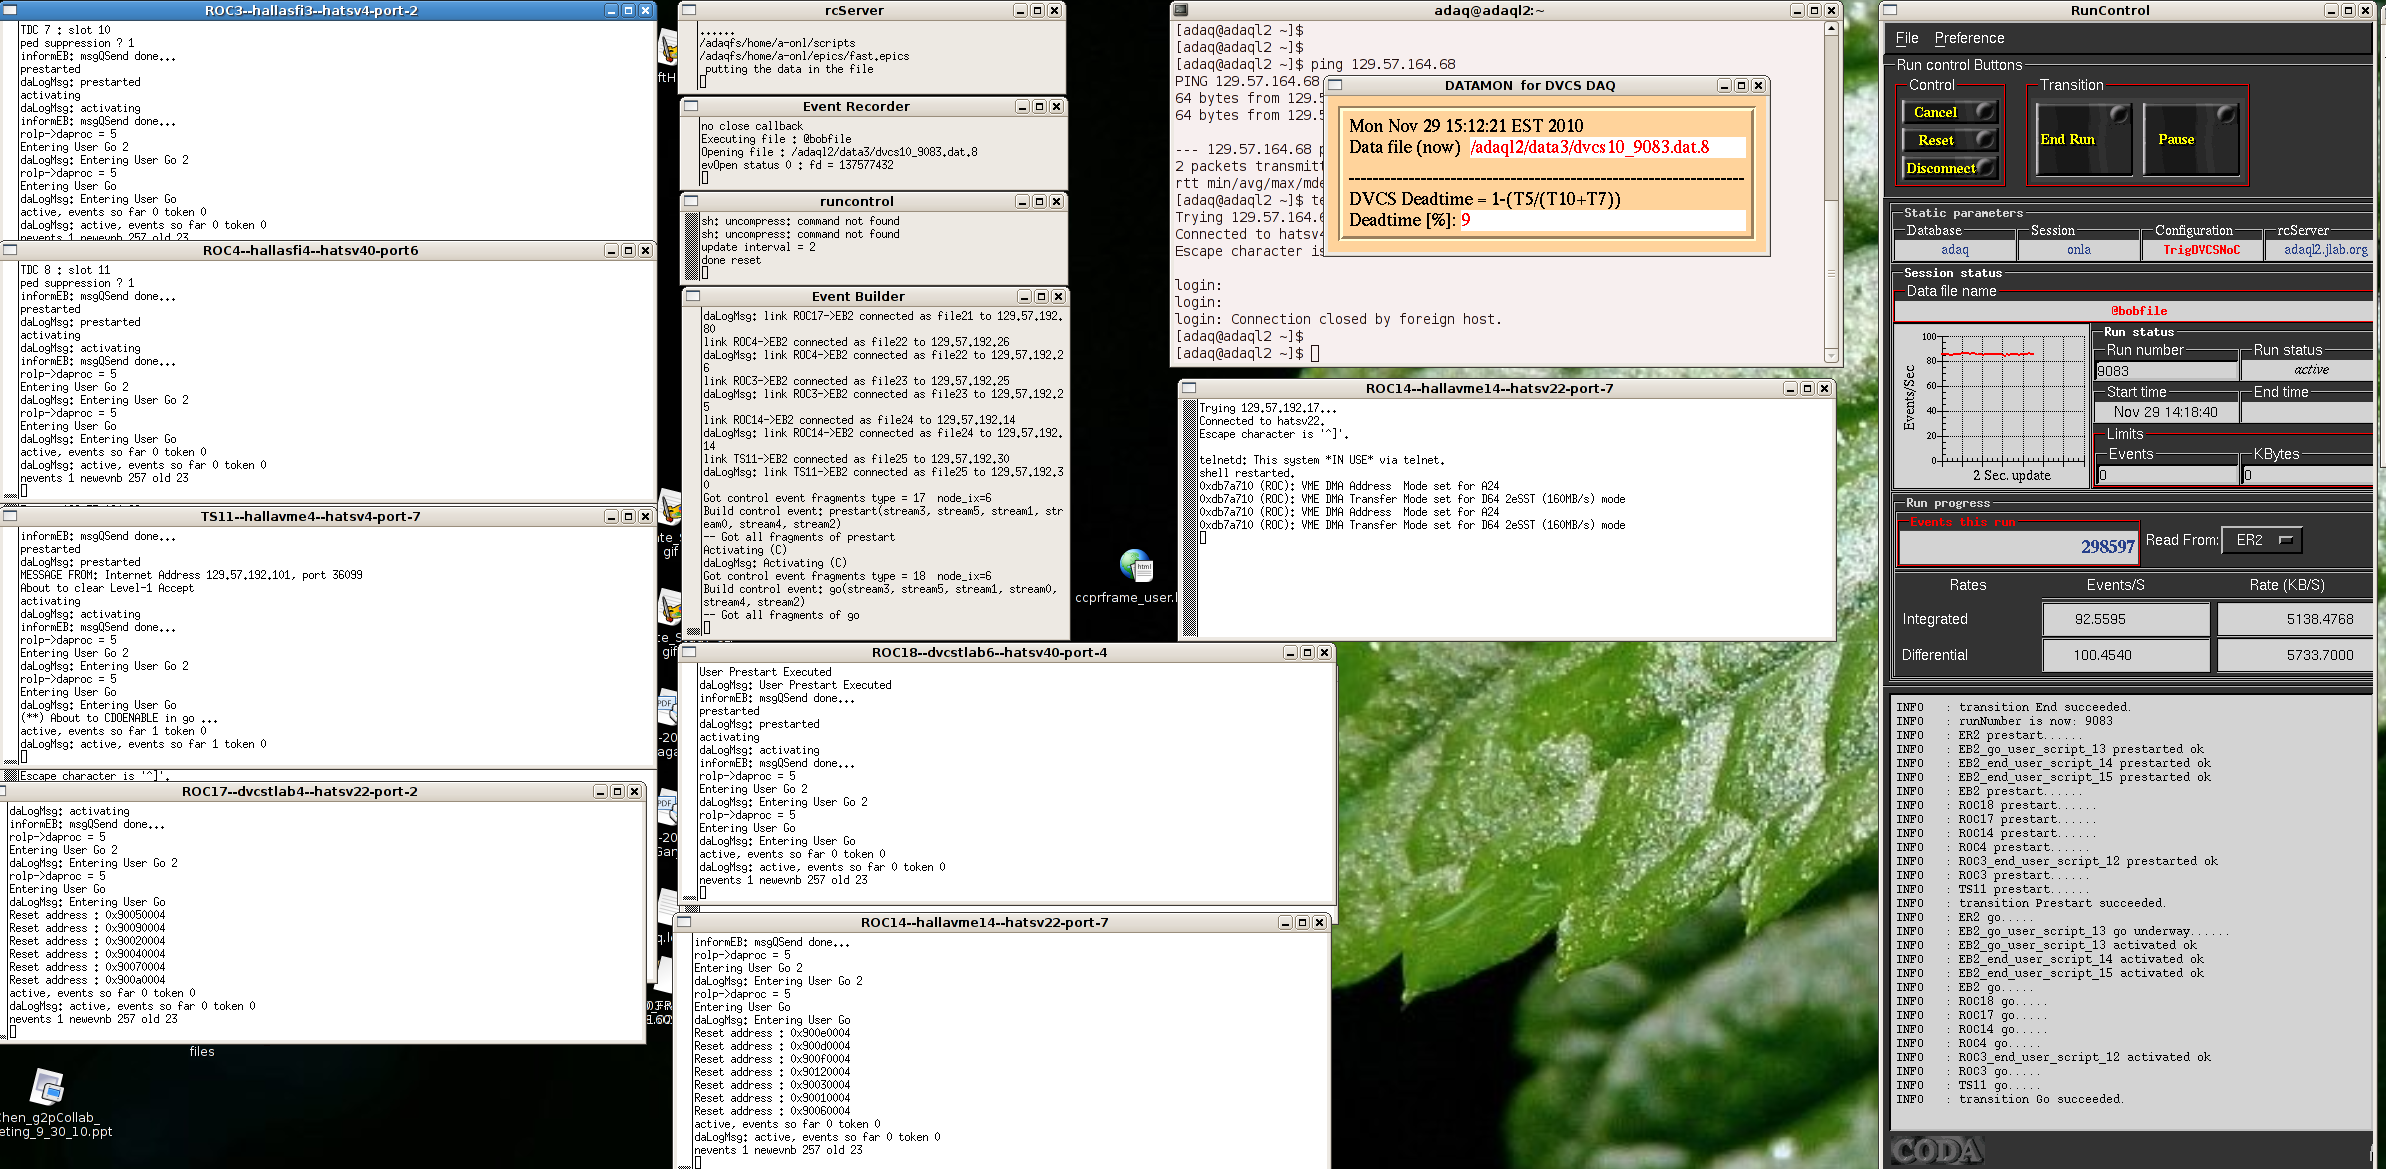This screenshot has height=1169, width=2386.
Task: Click scrollbar of ROC14 window showing telnetd text
Action: click(x=1190, y=518)
